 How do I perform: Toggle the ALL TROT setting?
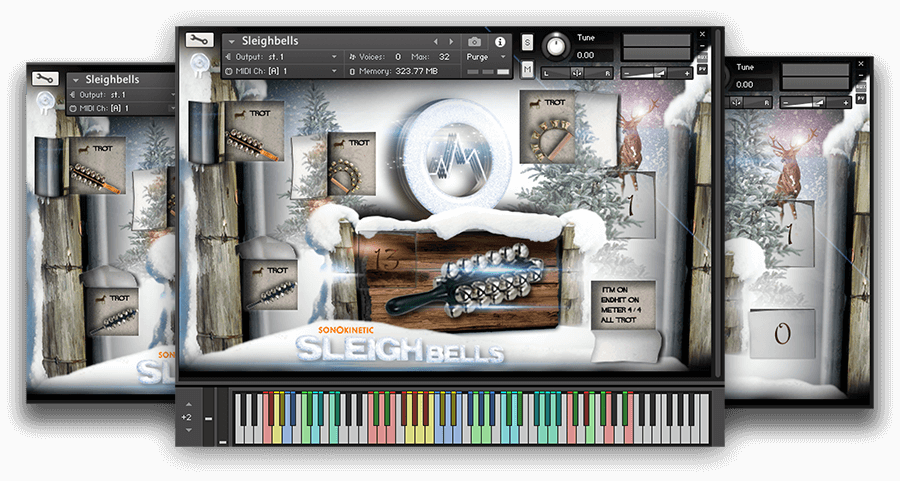619,320
